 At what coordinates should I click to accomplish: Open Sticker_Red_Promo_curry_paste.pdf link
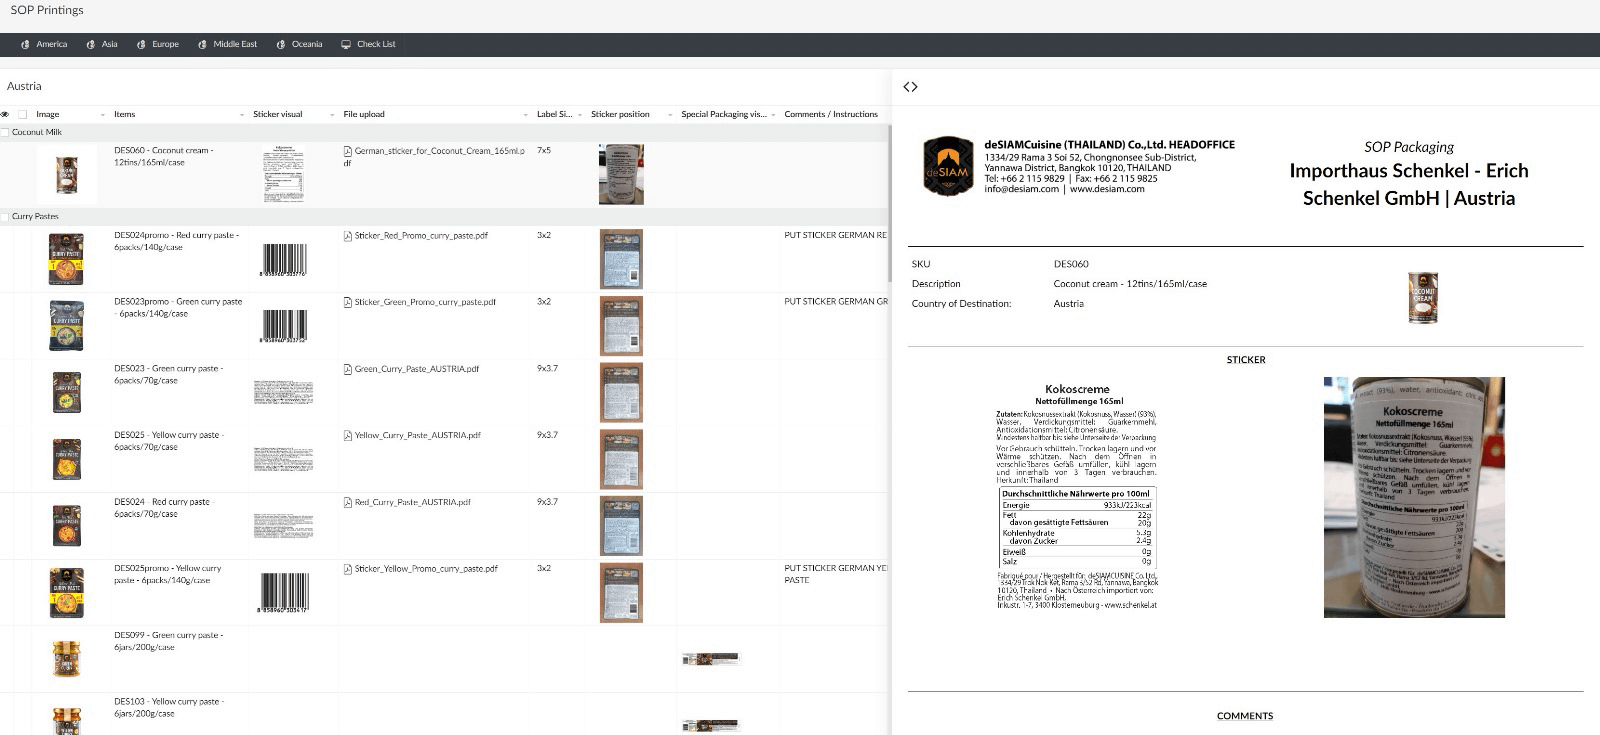click(421, 236)
